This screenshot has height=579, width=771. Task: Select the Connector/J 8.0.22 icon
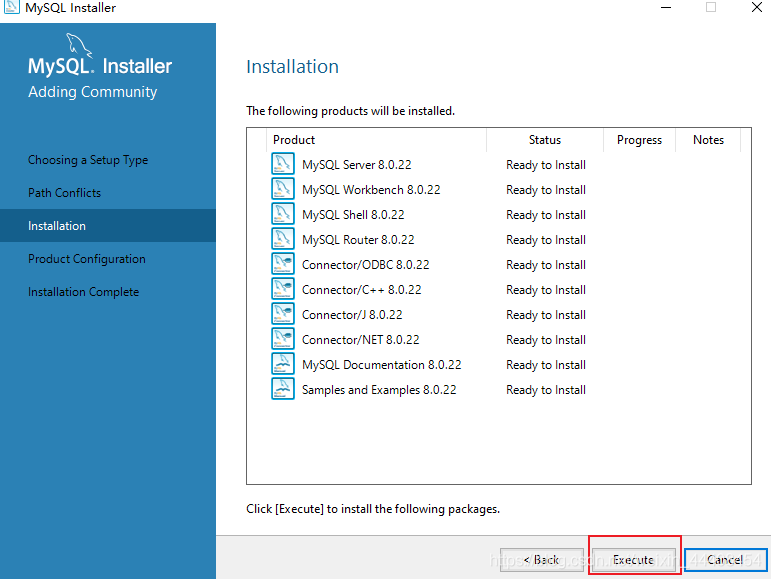(282, 314)
